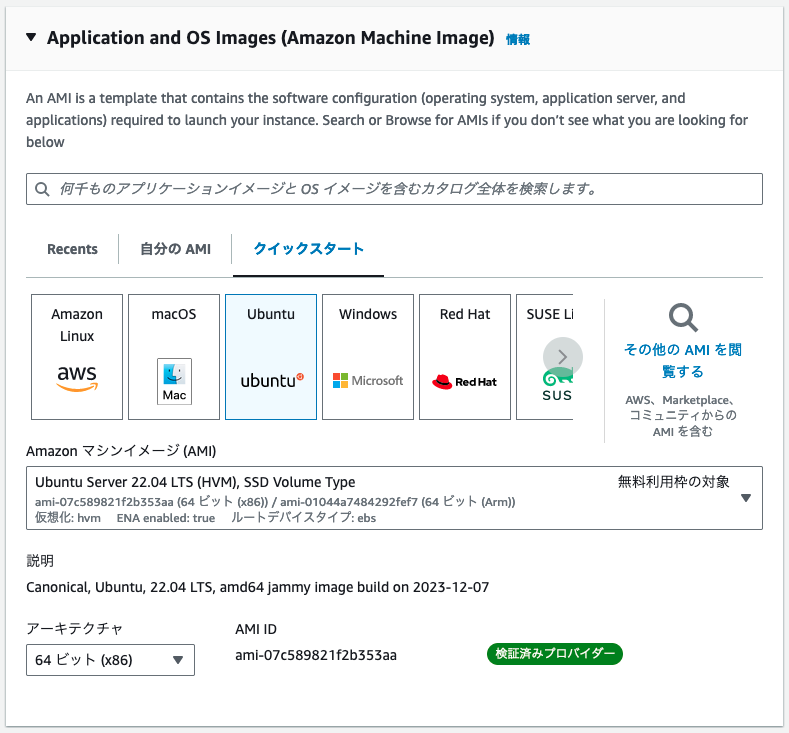The height and width of the screenshot is (733, 789).
Task: Open the 64 ビット (x86) architecture dropdown
Action: click(110, 660)
